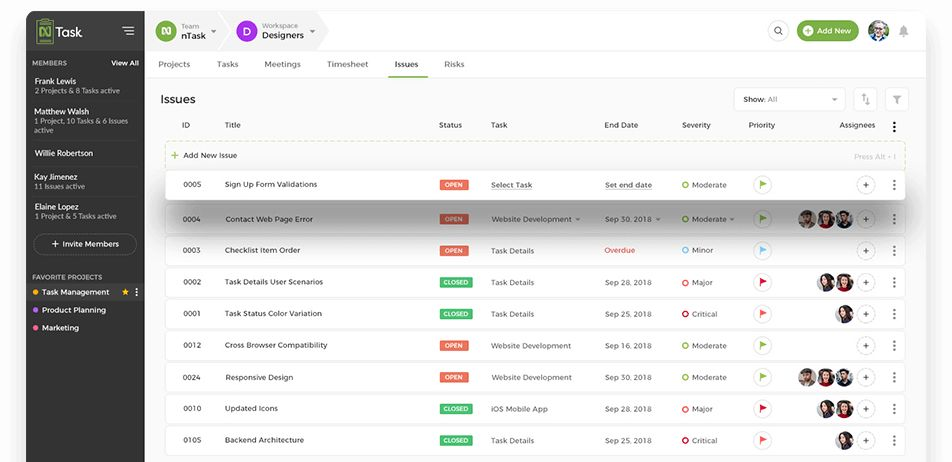Click the Title column header
The width and height of the screenshot is (952, 462).
point(233,125)
